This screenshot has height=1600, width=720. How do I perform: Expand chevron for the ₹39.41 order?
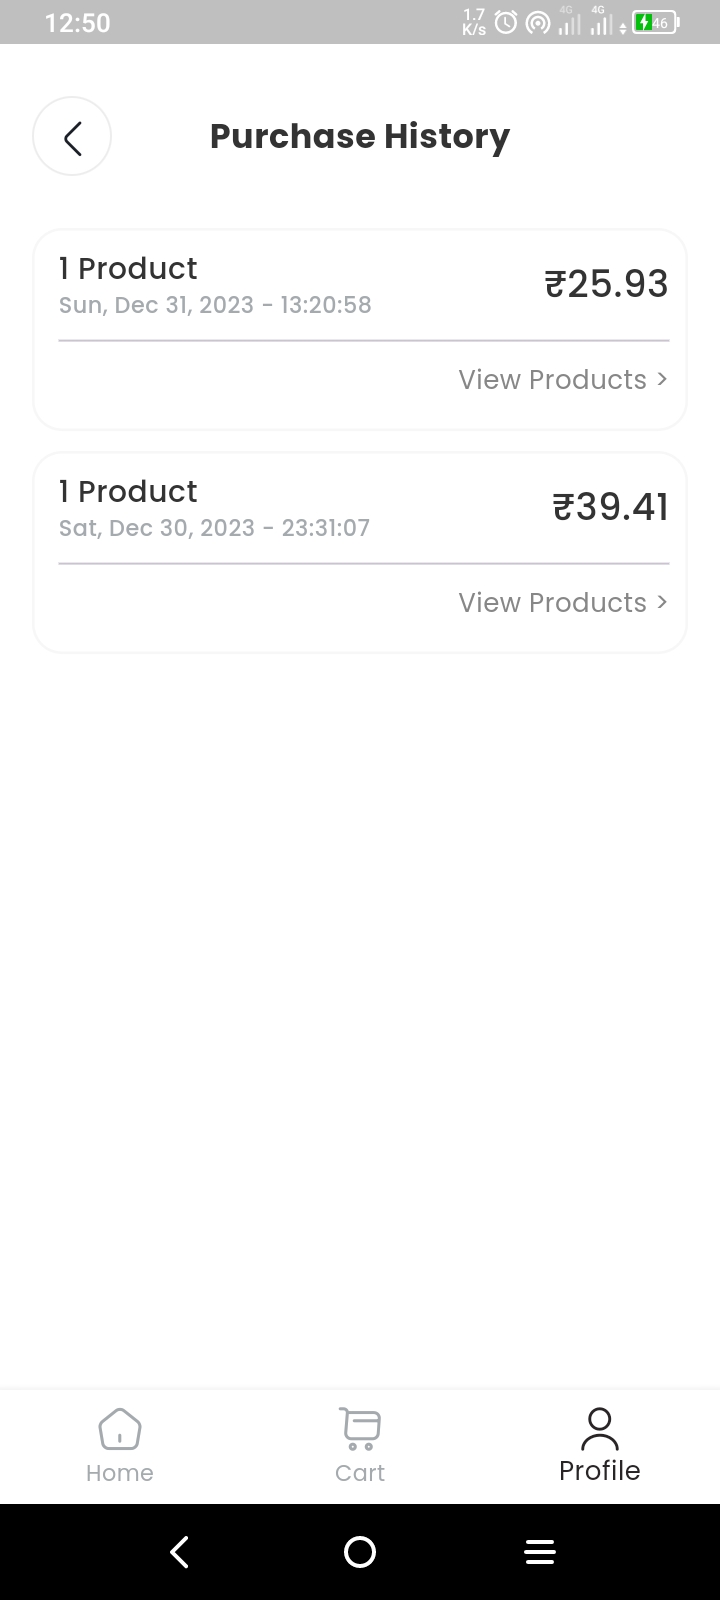click(x=662, y=602)
